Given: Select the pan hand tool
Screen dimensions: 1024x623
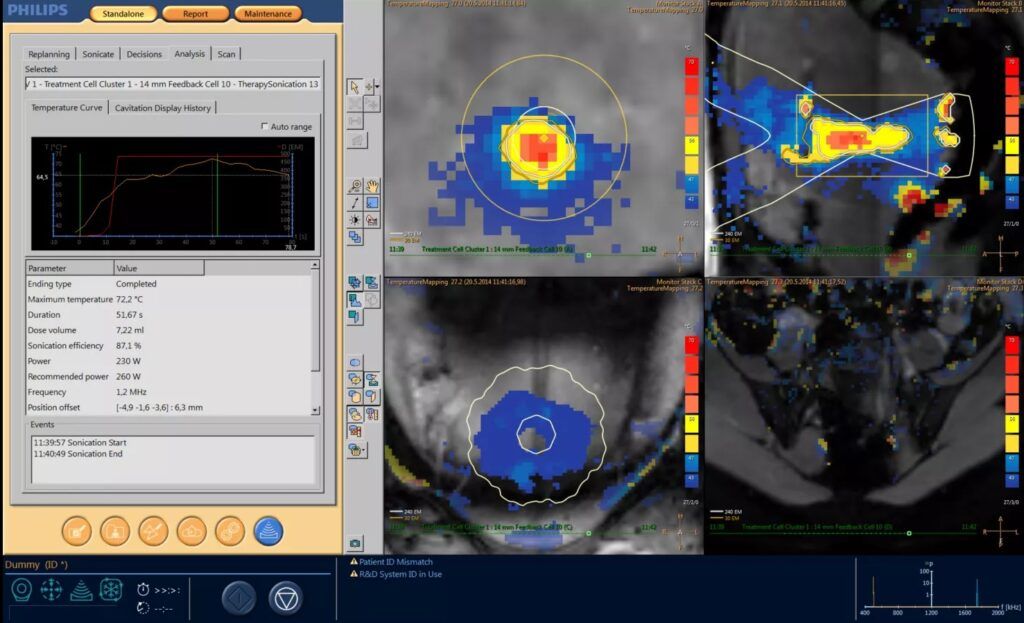Looking at the screenshot, I should click(x=372, y=186).
